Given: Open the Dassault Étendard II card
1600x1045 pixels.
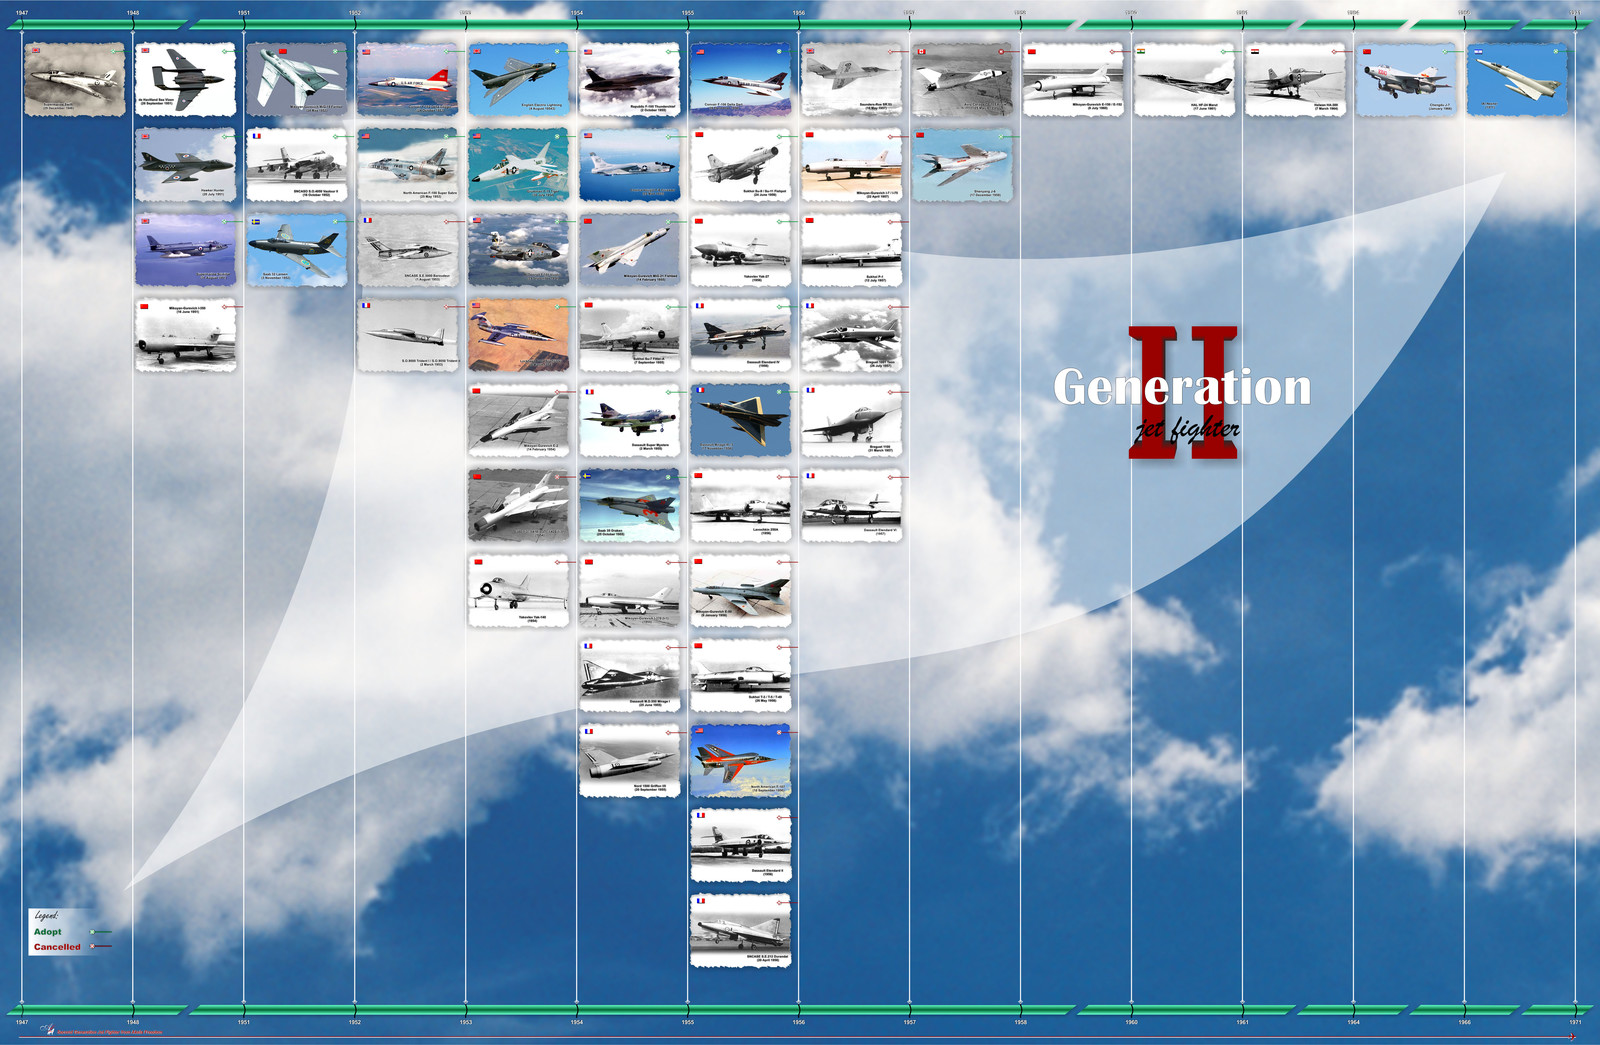Looking at the screenshot, I should tap(741, 846).
